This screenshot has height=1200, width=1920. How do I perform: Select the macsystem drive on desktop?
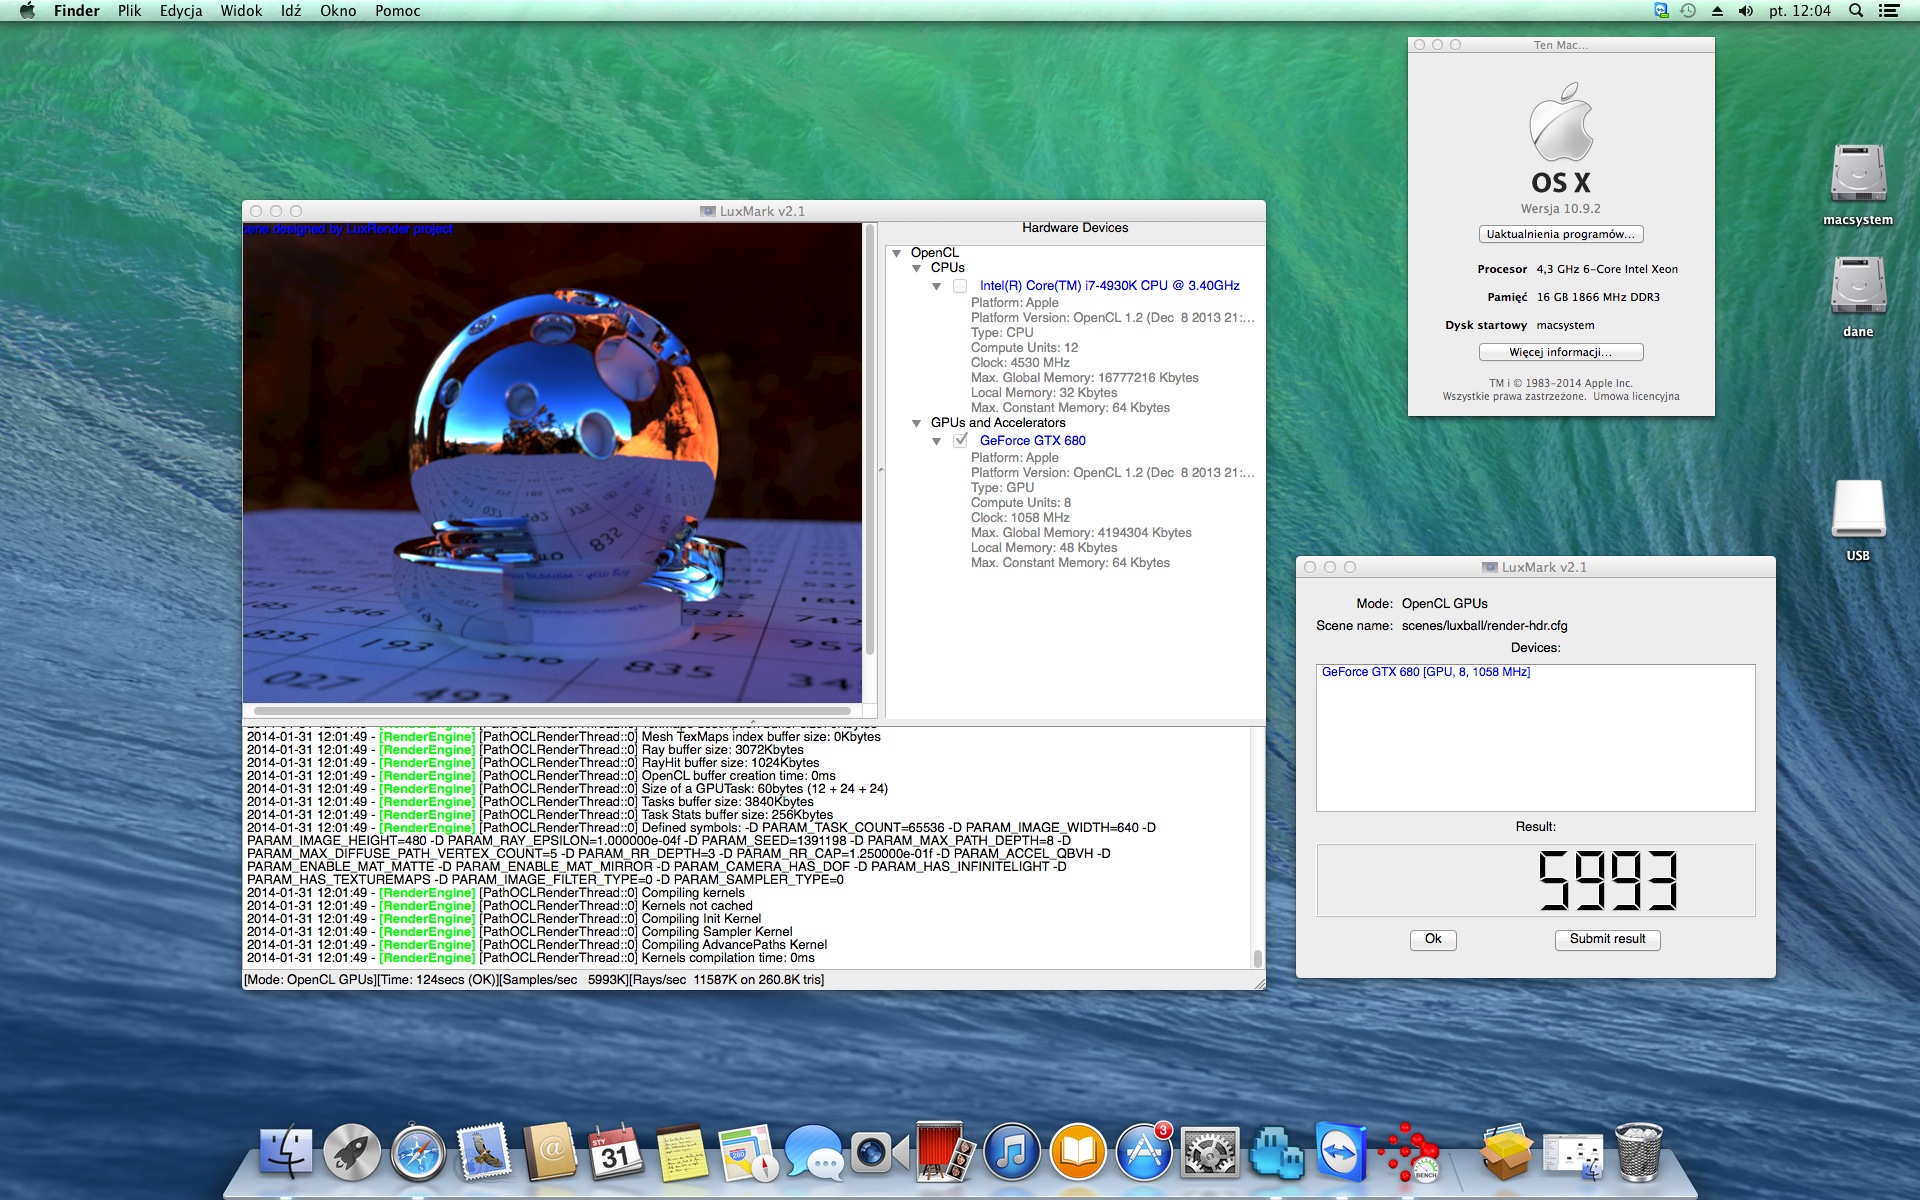(x=1858, y=185)
